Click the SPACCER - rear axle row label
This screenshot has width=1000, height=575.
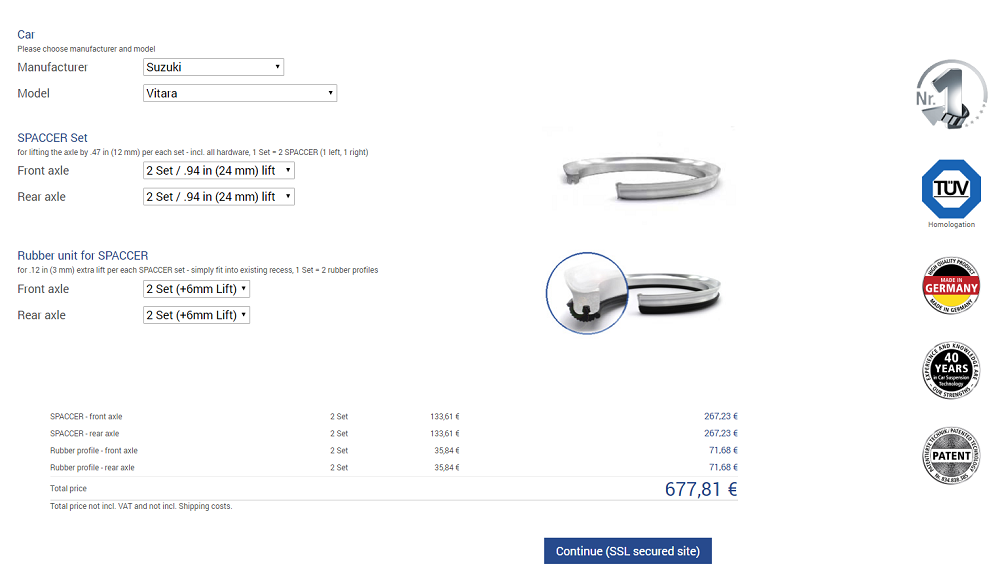pyautogui.click(x=85, y=433)
